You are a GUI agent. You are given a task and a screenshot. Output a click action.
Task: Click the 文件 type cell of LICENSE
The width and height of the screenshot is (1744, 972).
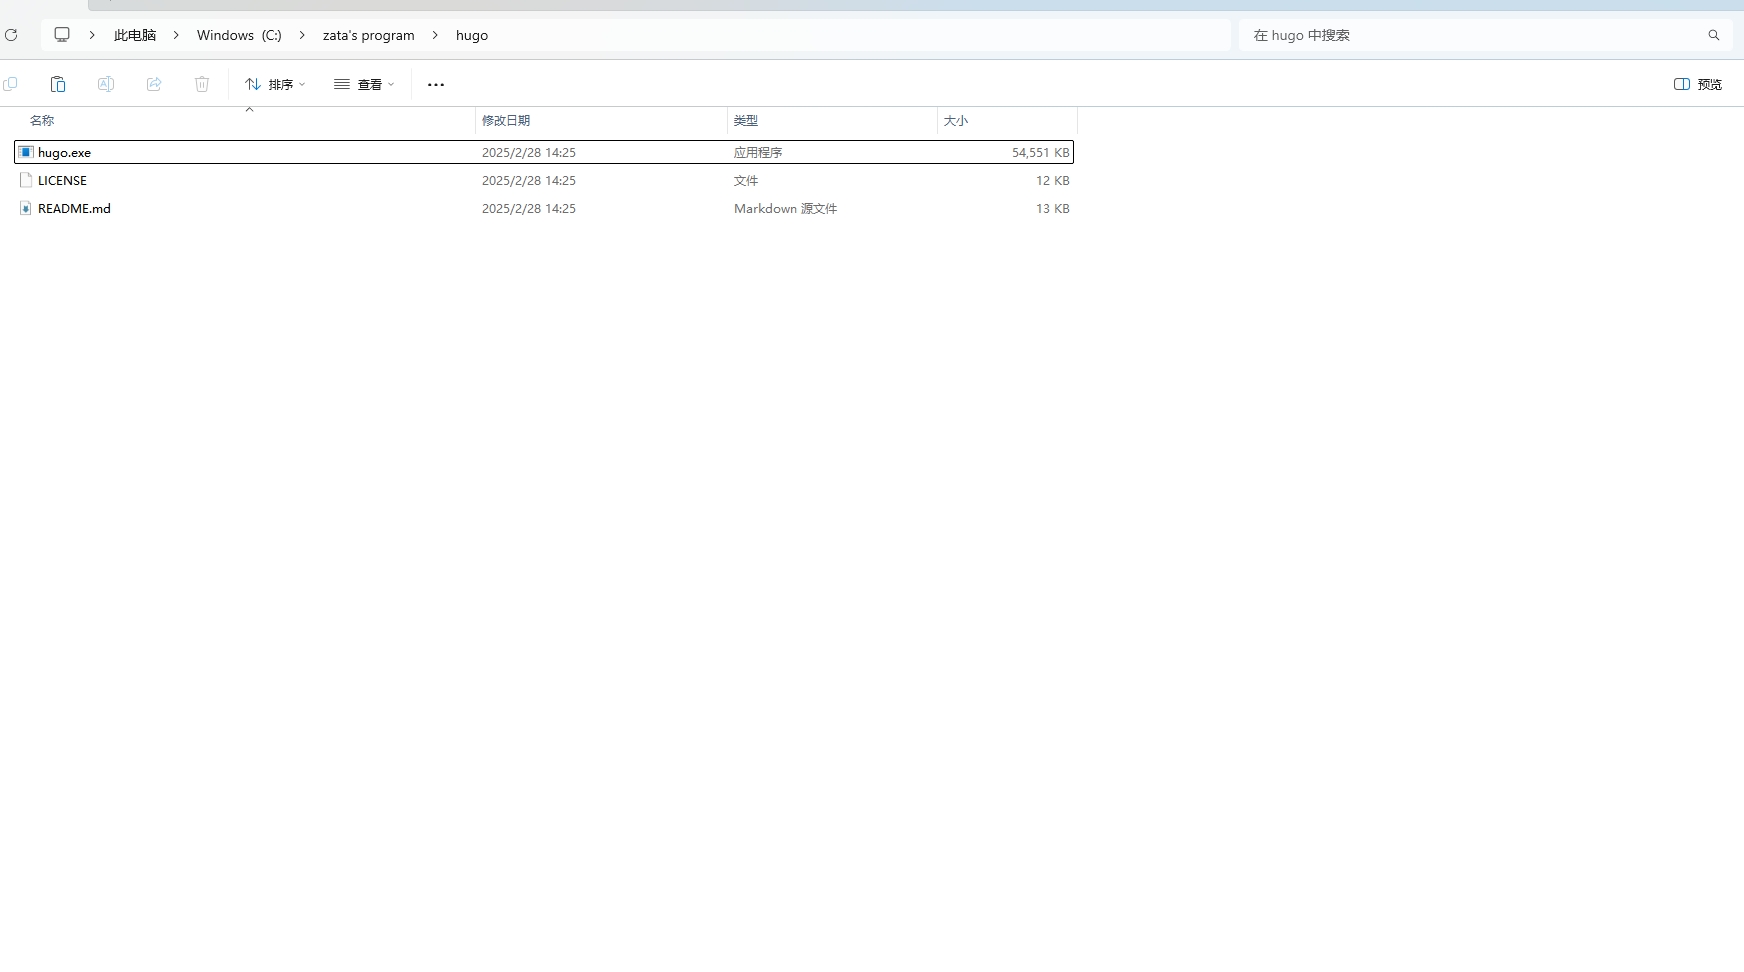(x=746, y=181)
